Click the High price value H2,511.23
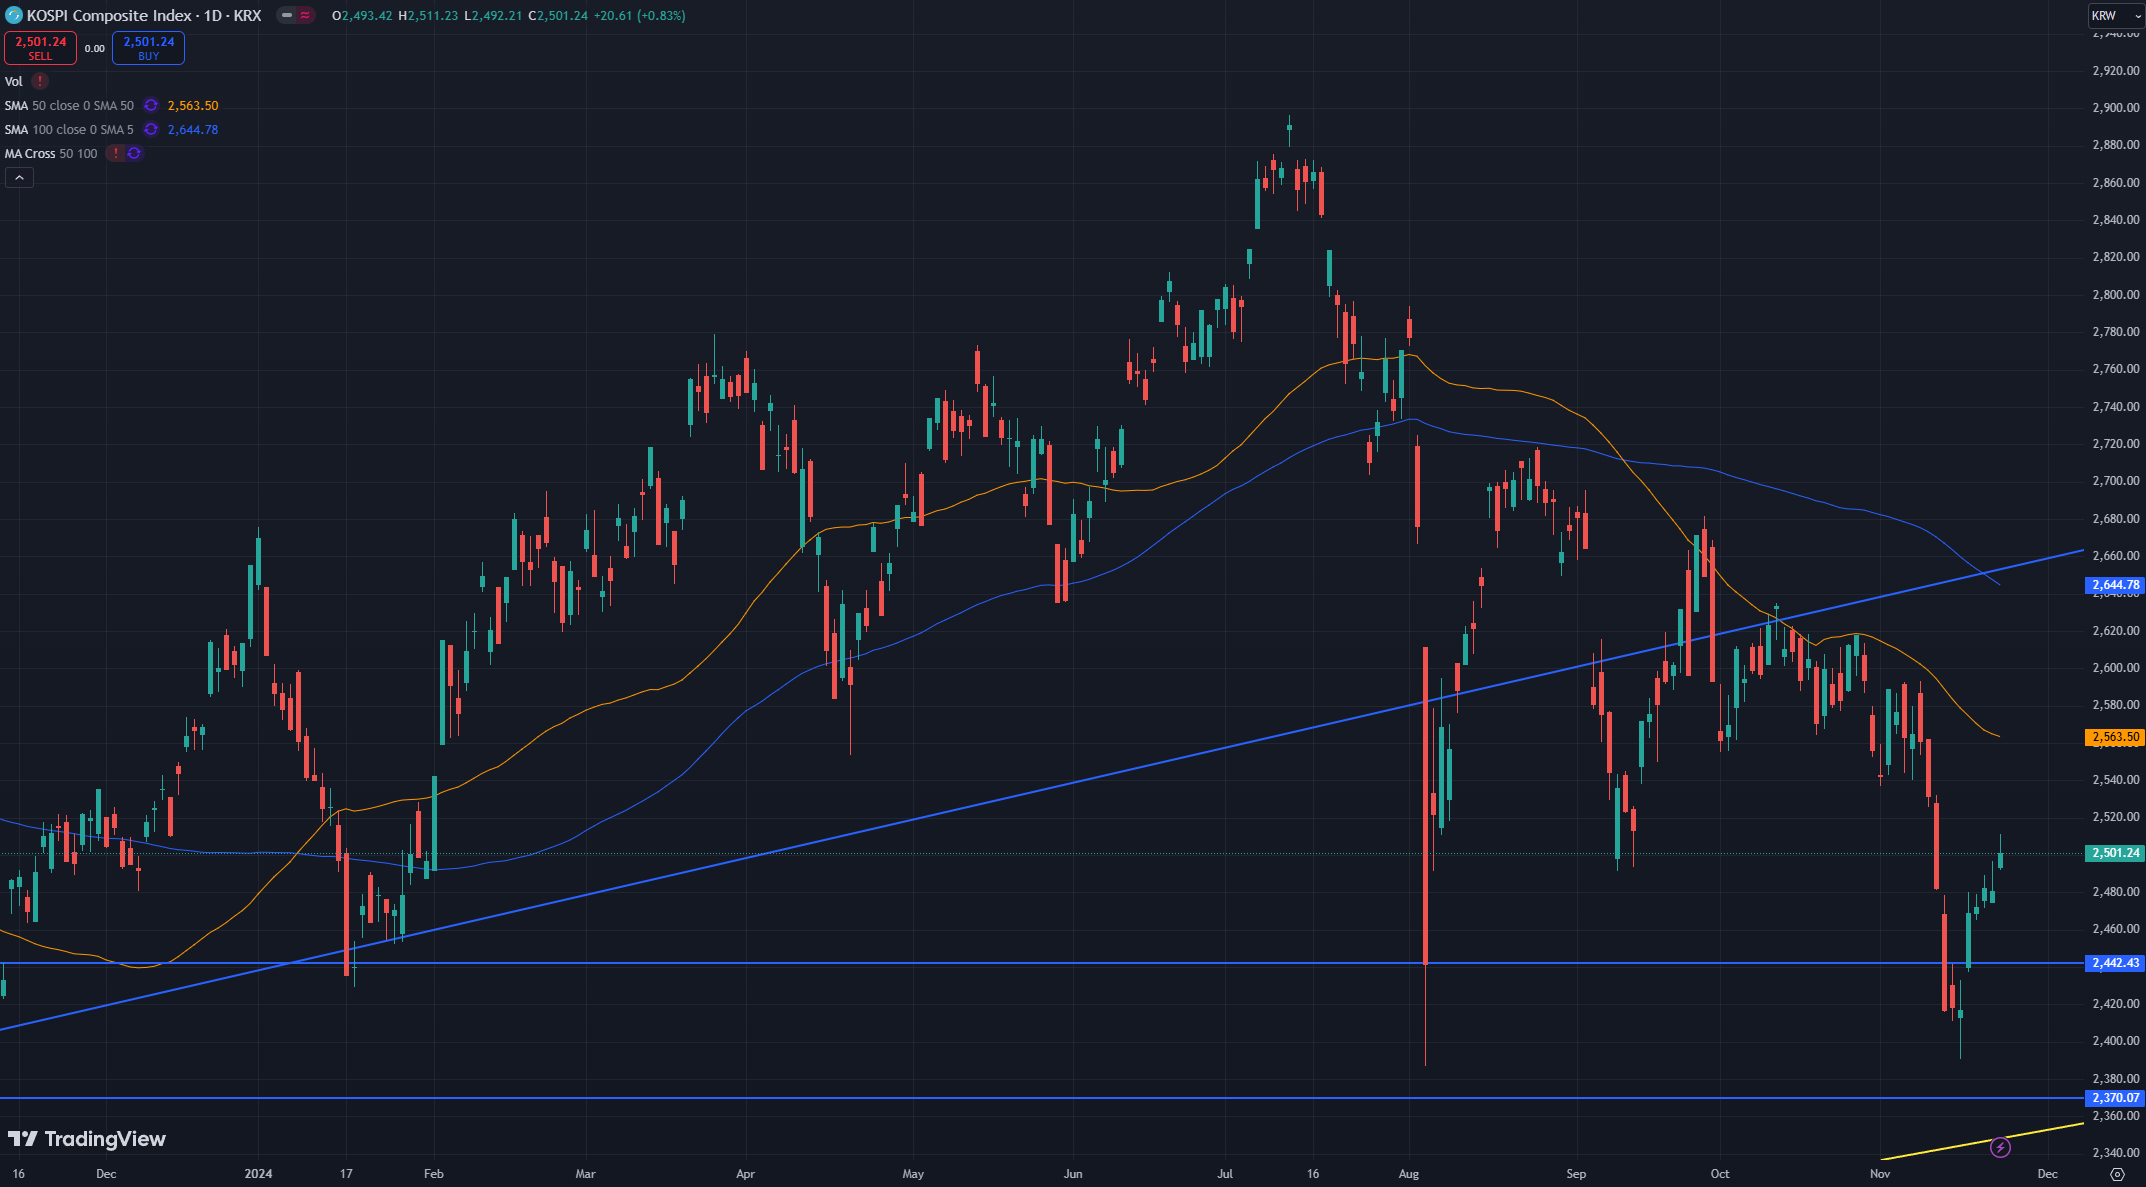Image resolution: width=2146 pixels, height=1187 pixels. point(428,16)
